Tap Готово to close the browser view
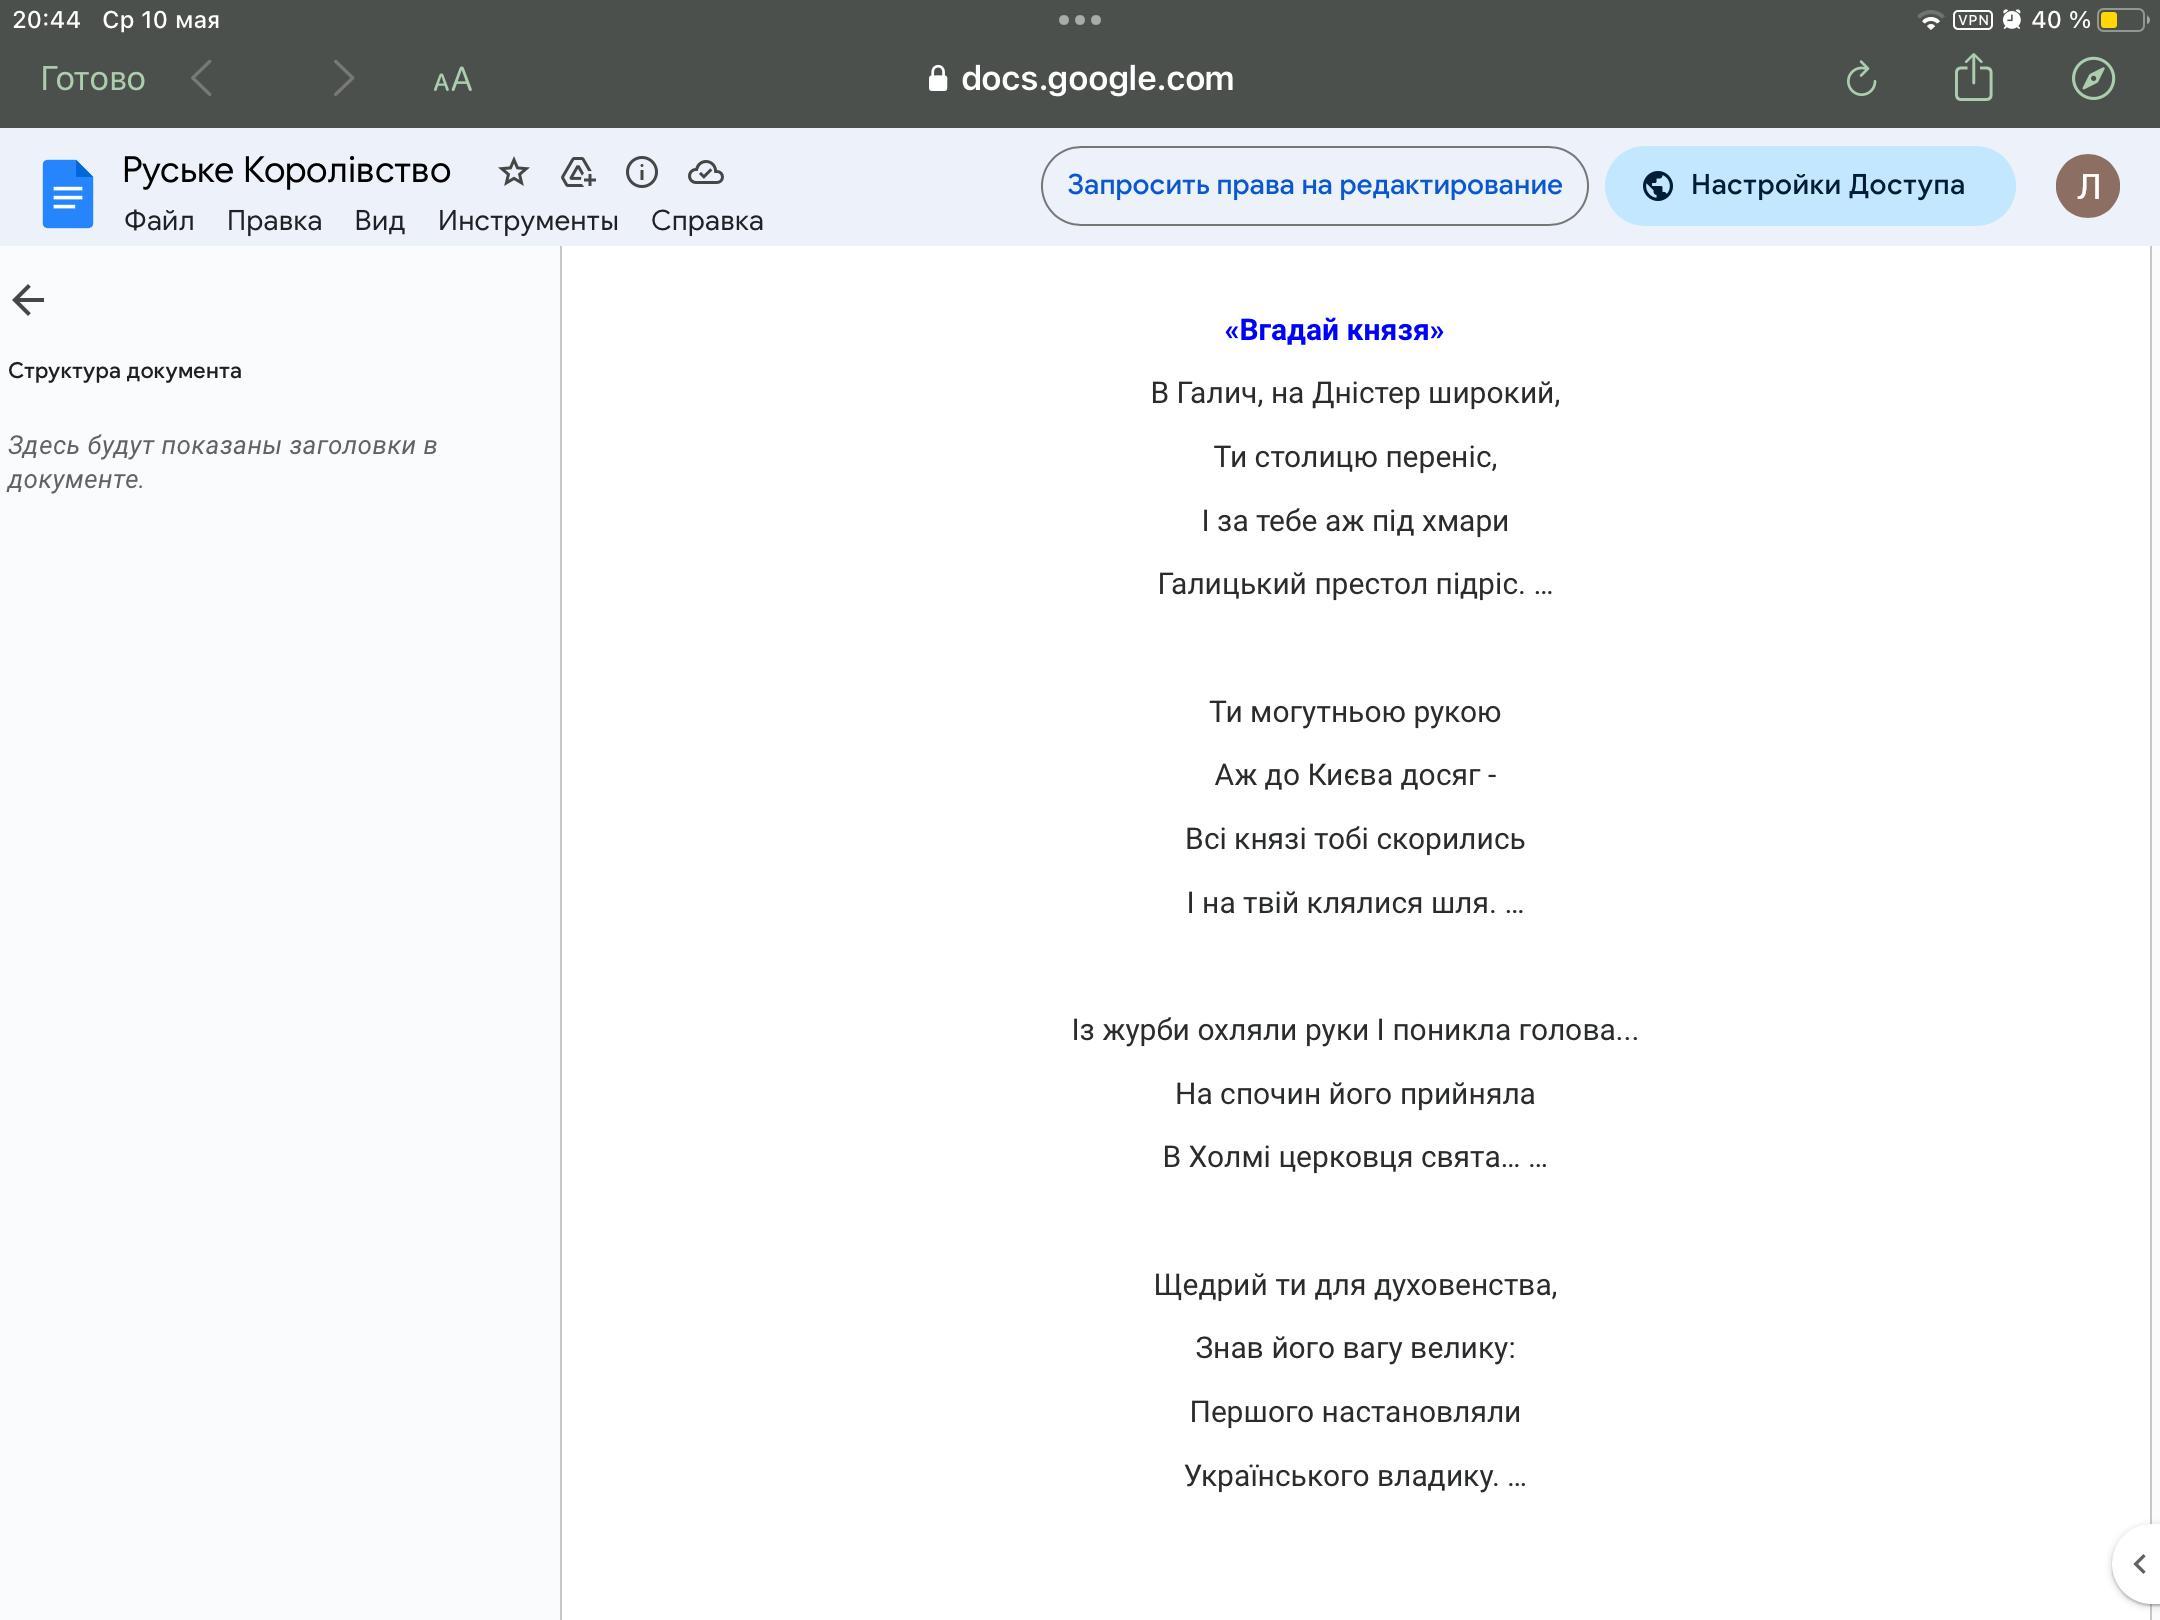 pyautogui.click(x=93, y=78)
